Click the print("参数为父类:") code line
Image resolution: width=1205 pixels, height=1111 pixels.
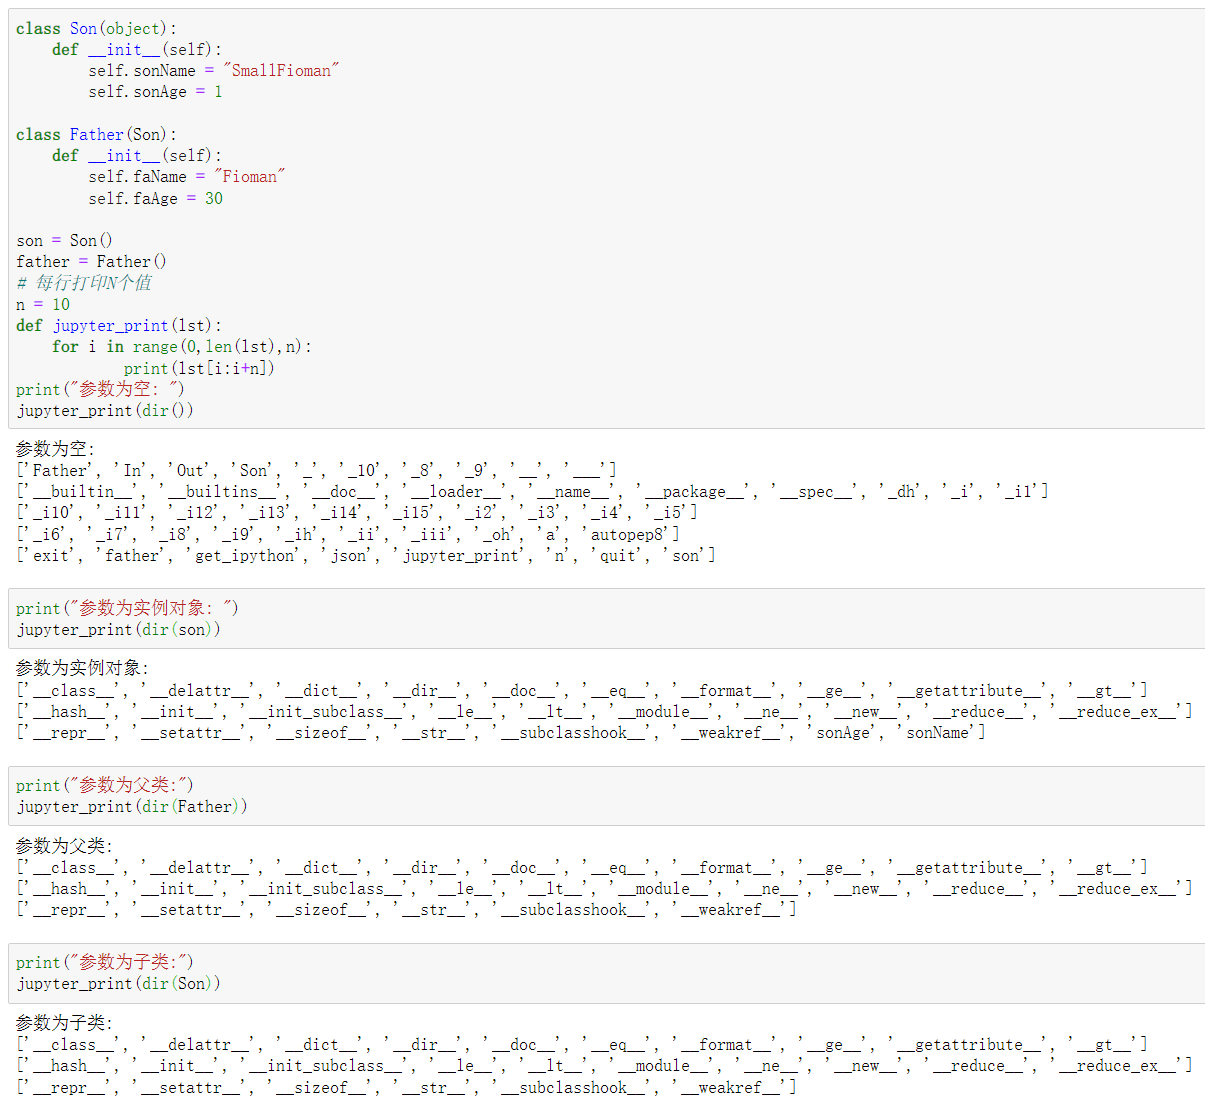click(105, 785)
